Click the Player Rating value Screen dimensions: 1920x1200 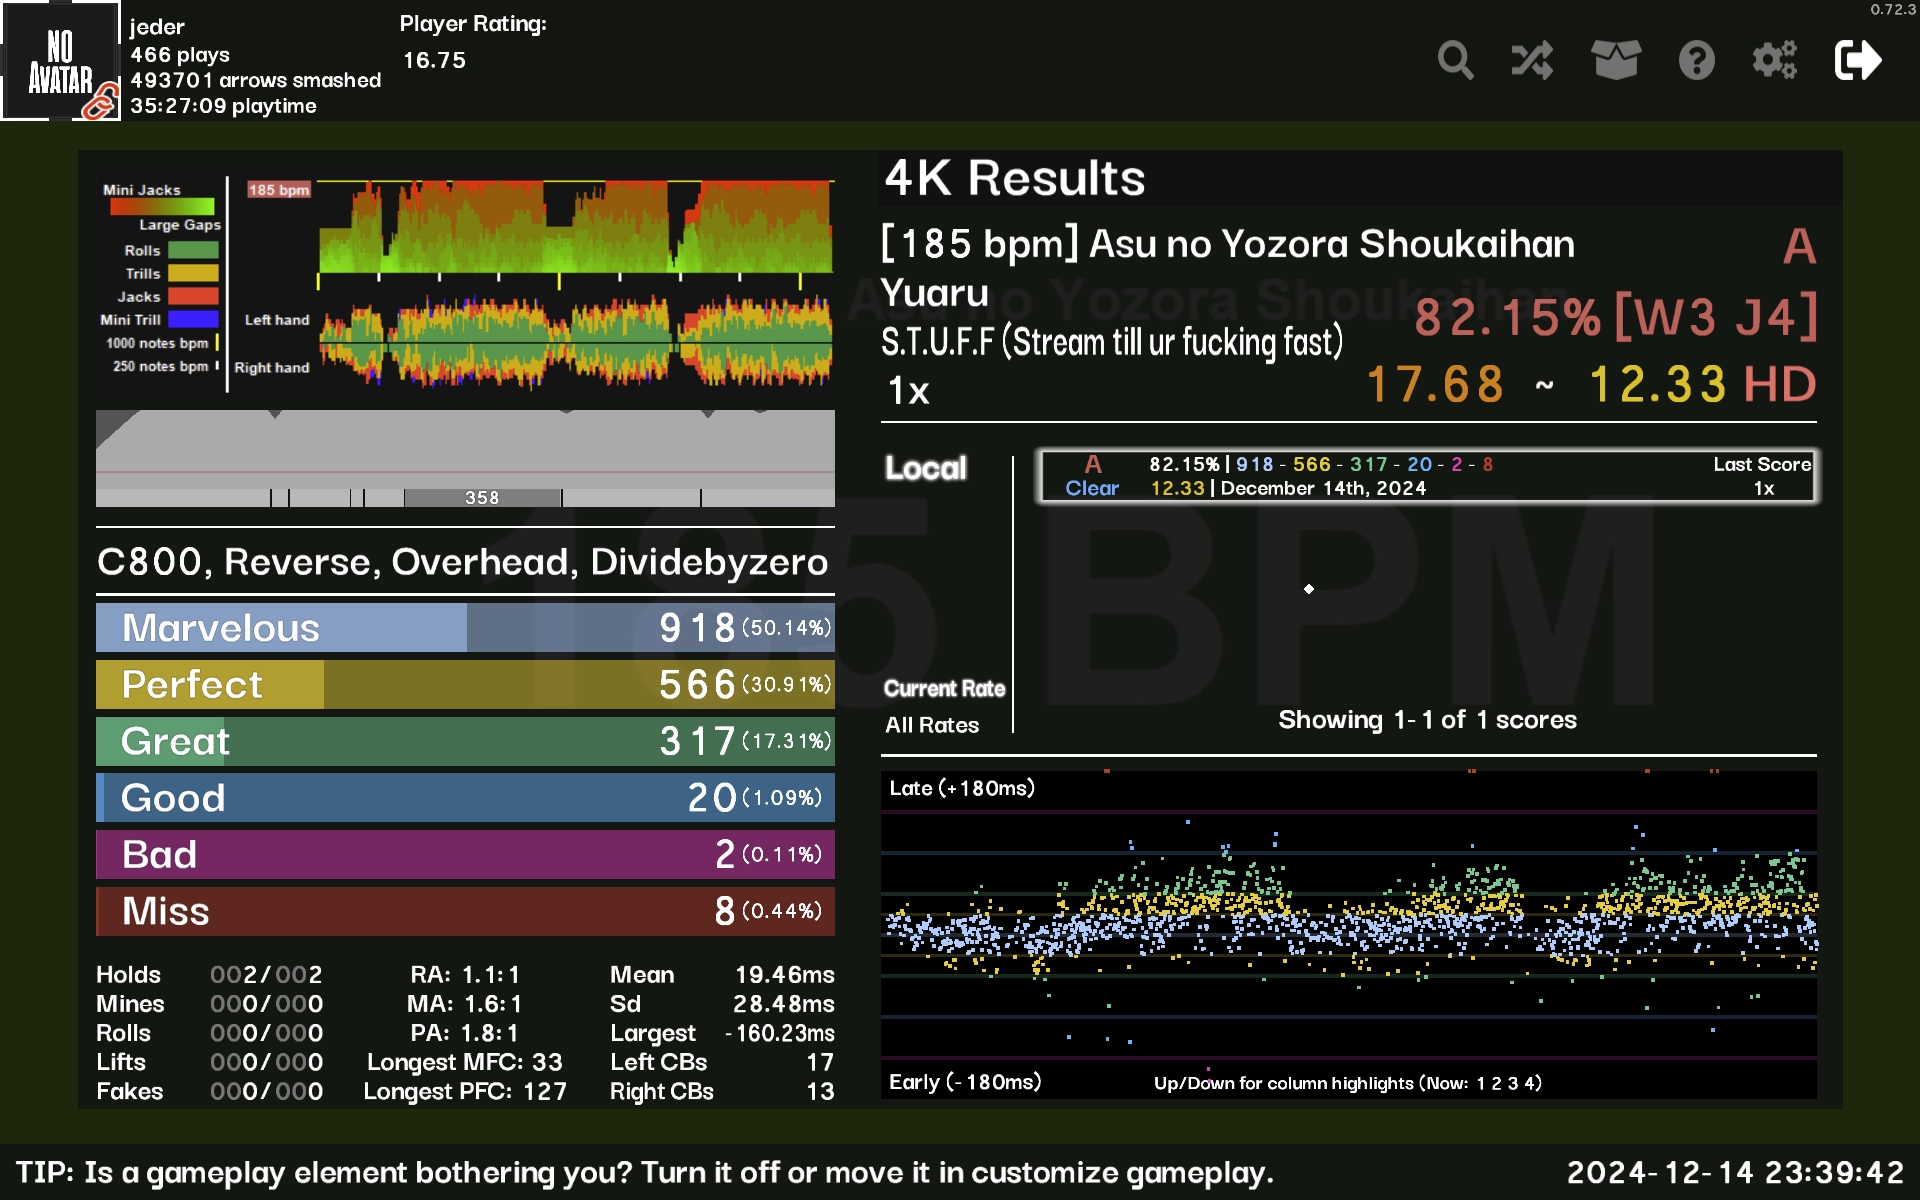[x=434, y=60]
